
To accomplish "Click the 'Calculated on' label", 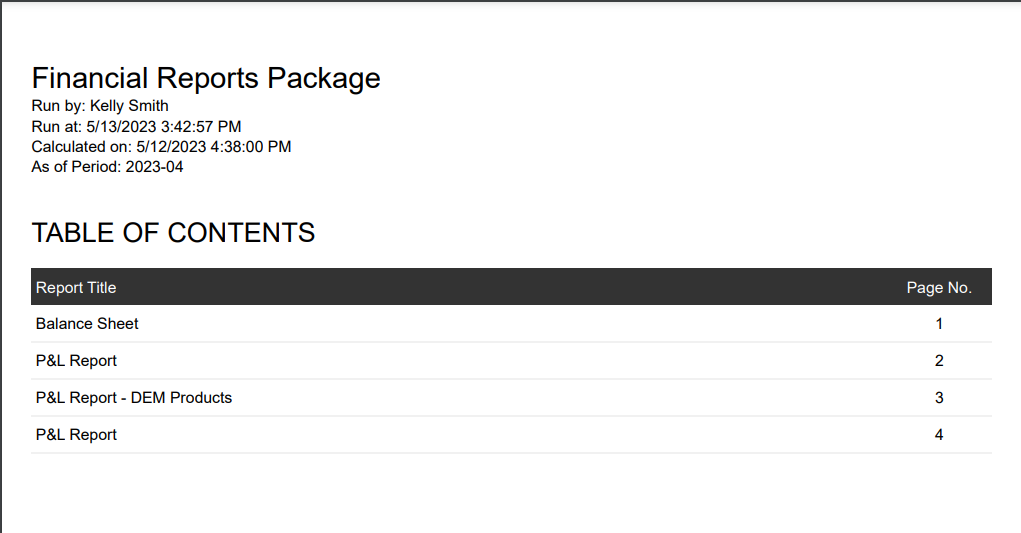I will [x=82, y=147].
